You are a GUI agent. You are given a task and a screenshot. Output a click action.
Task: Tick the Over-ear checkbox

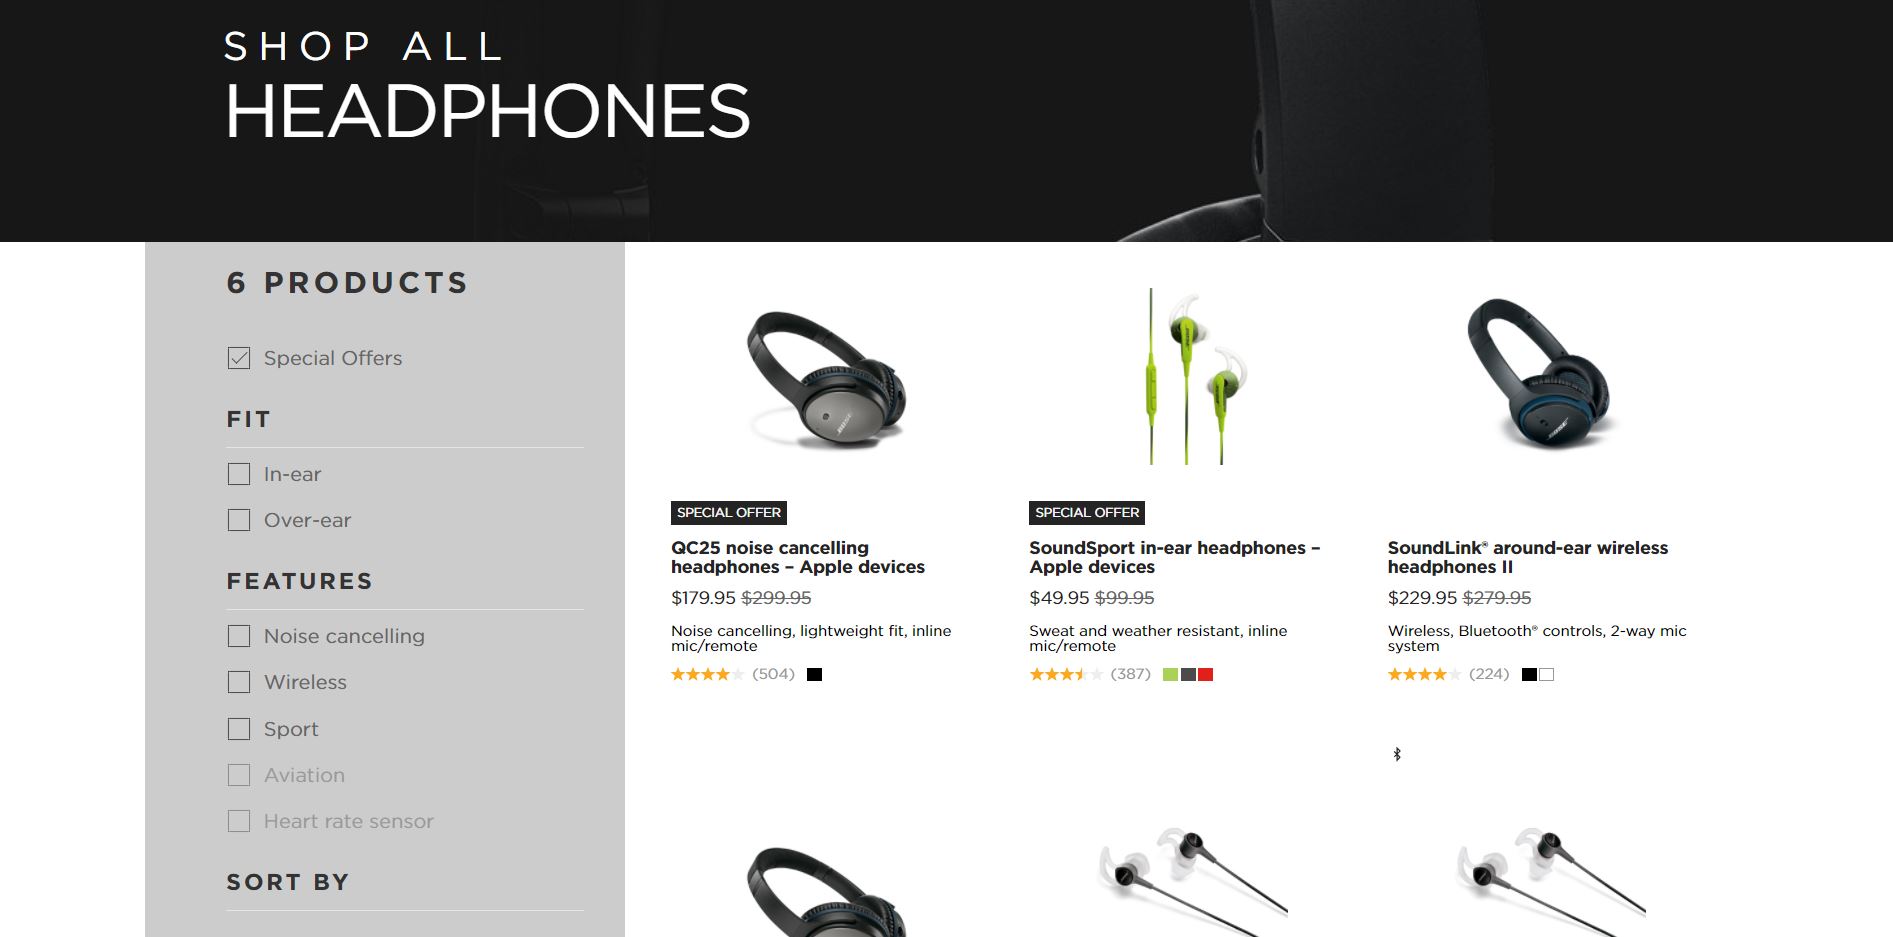tap(239, 520)
